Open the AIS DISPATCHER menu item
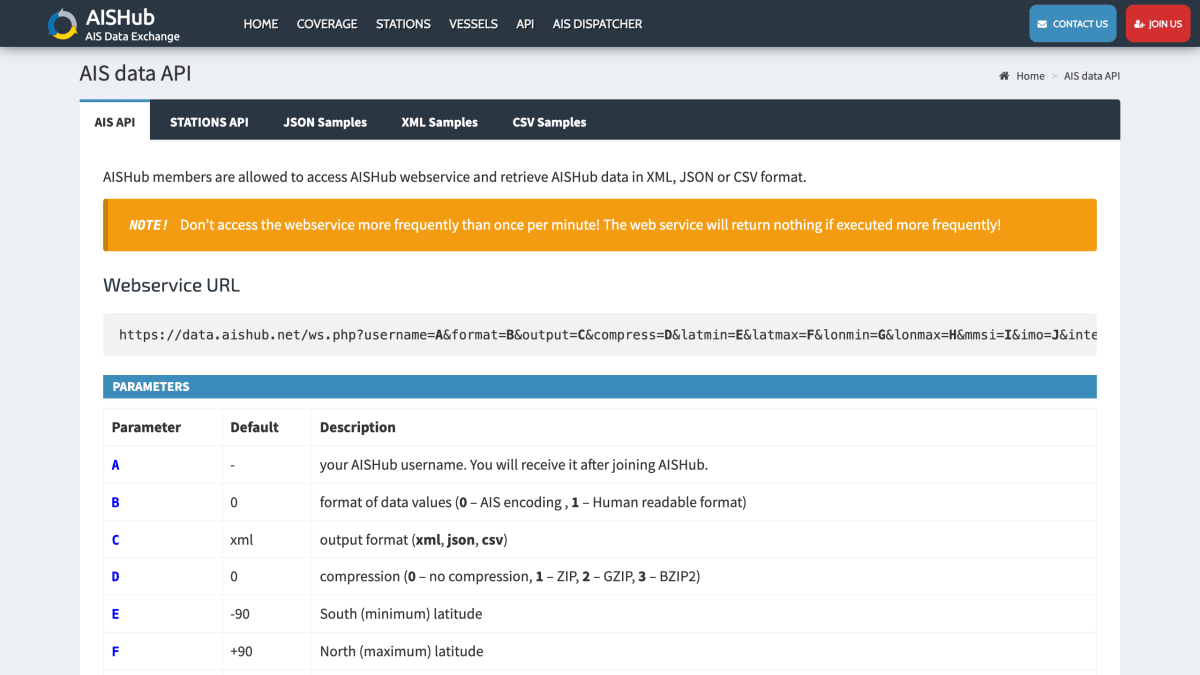 click(597, 24)
